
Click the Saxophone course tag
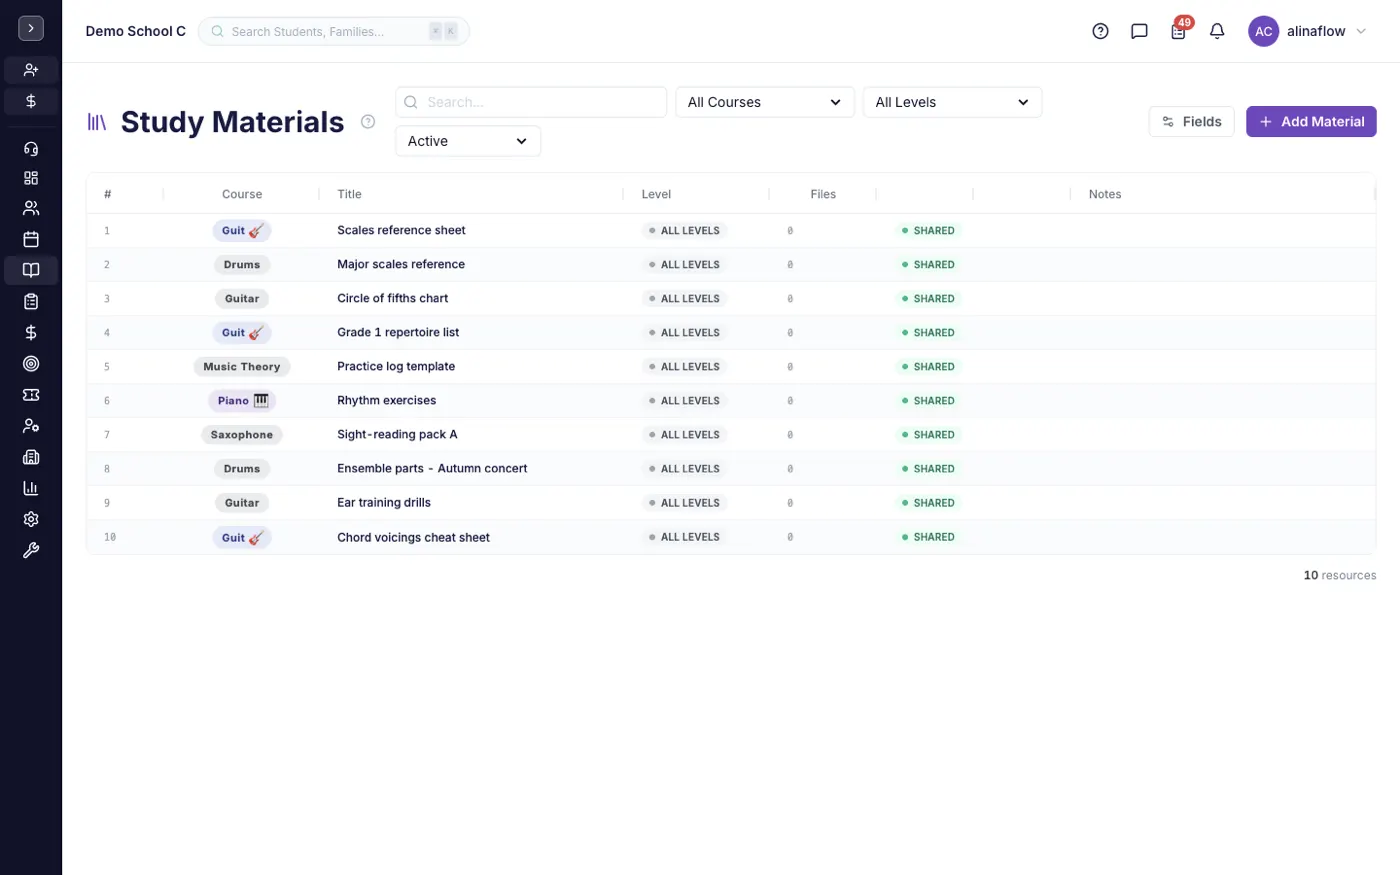point(242,435)
